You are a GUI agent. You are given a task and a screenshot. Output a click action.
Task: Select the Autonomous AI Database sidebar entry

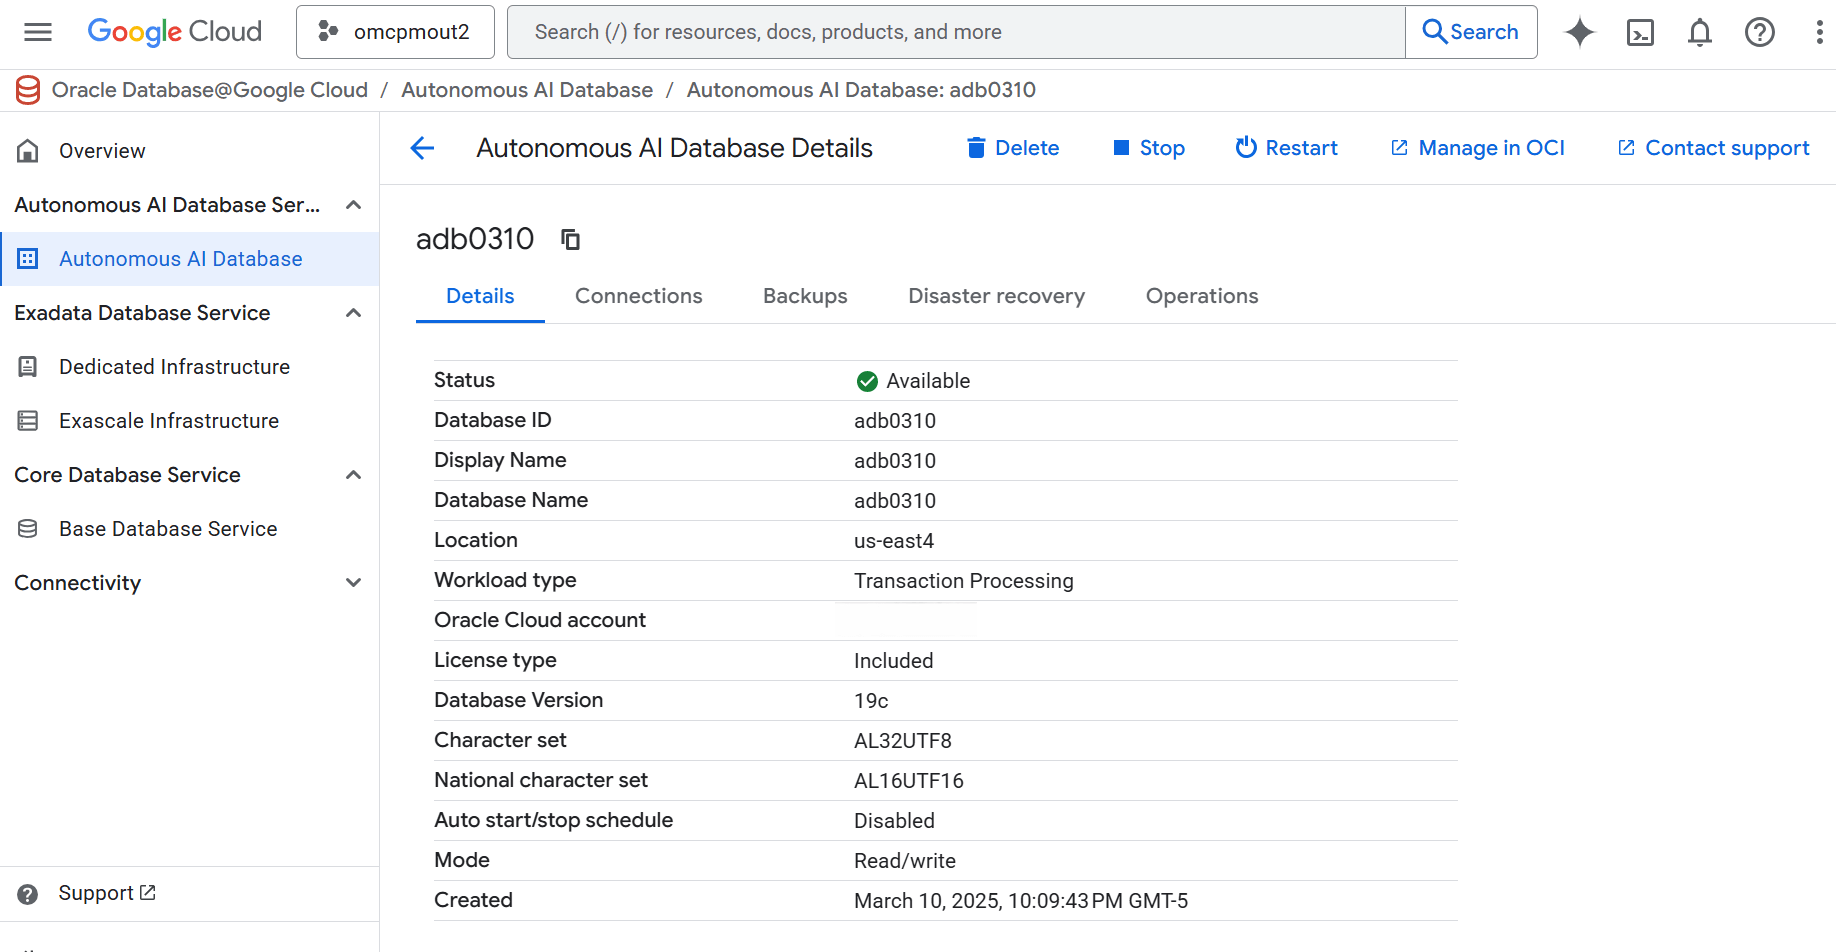click(181, 258)
